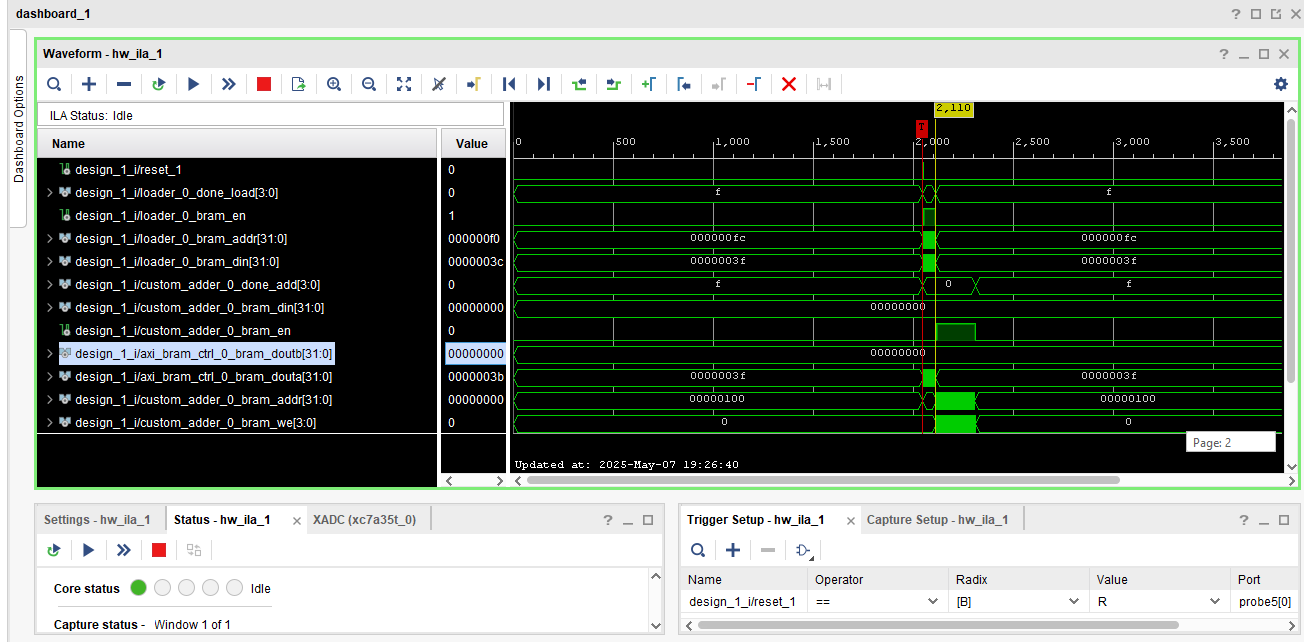
Task: Run trigger for ILA in waveform toolbar
Action: tap(194, 84)
